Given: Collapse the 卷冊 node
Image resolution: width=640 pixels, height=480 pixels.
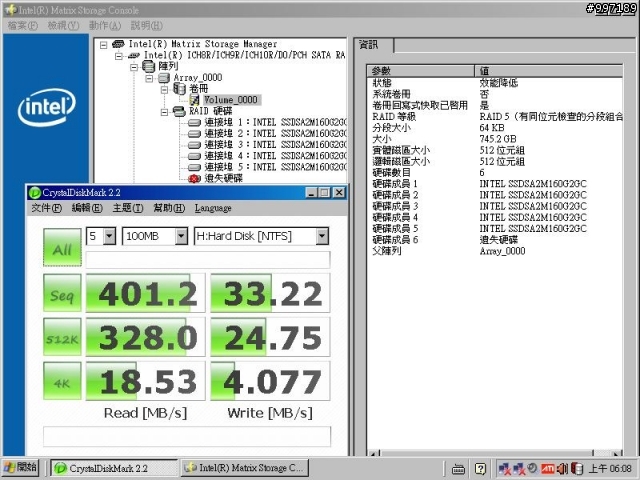Looking at the screenshot, I should (164, 89).
